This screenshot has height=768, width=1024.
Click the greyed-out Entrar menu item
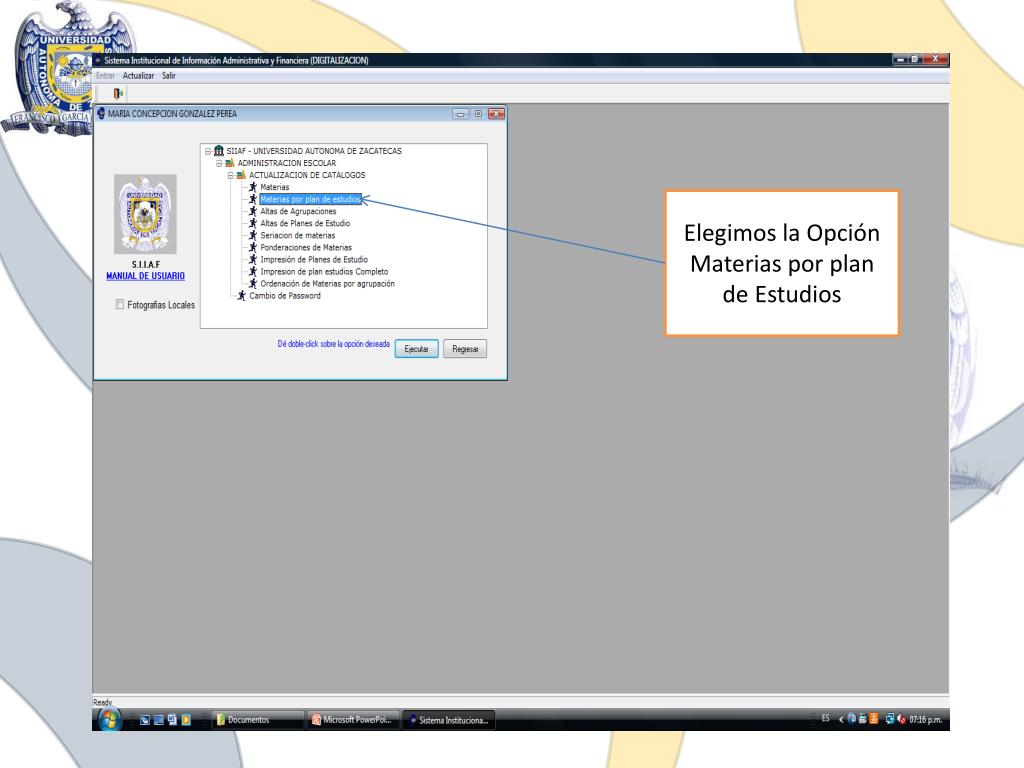(105, 76)
